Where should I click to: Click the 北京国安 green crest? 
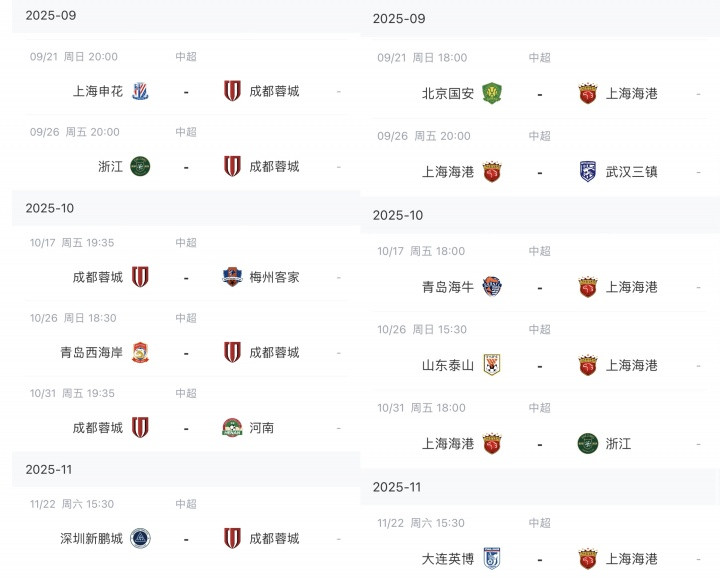tap(491, 94)
